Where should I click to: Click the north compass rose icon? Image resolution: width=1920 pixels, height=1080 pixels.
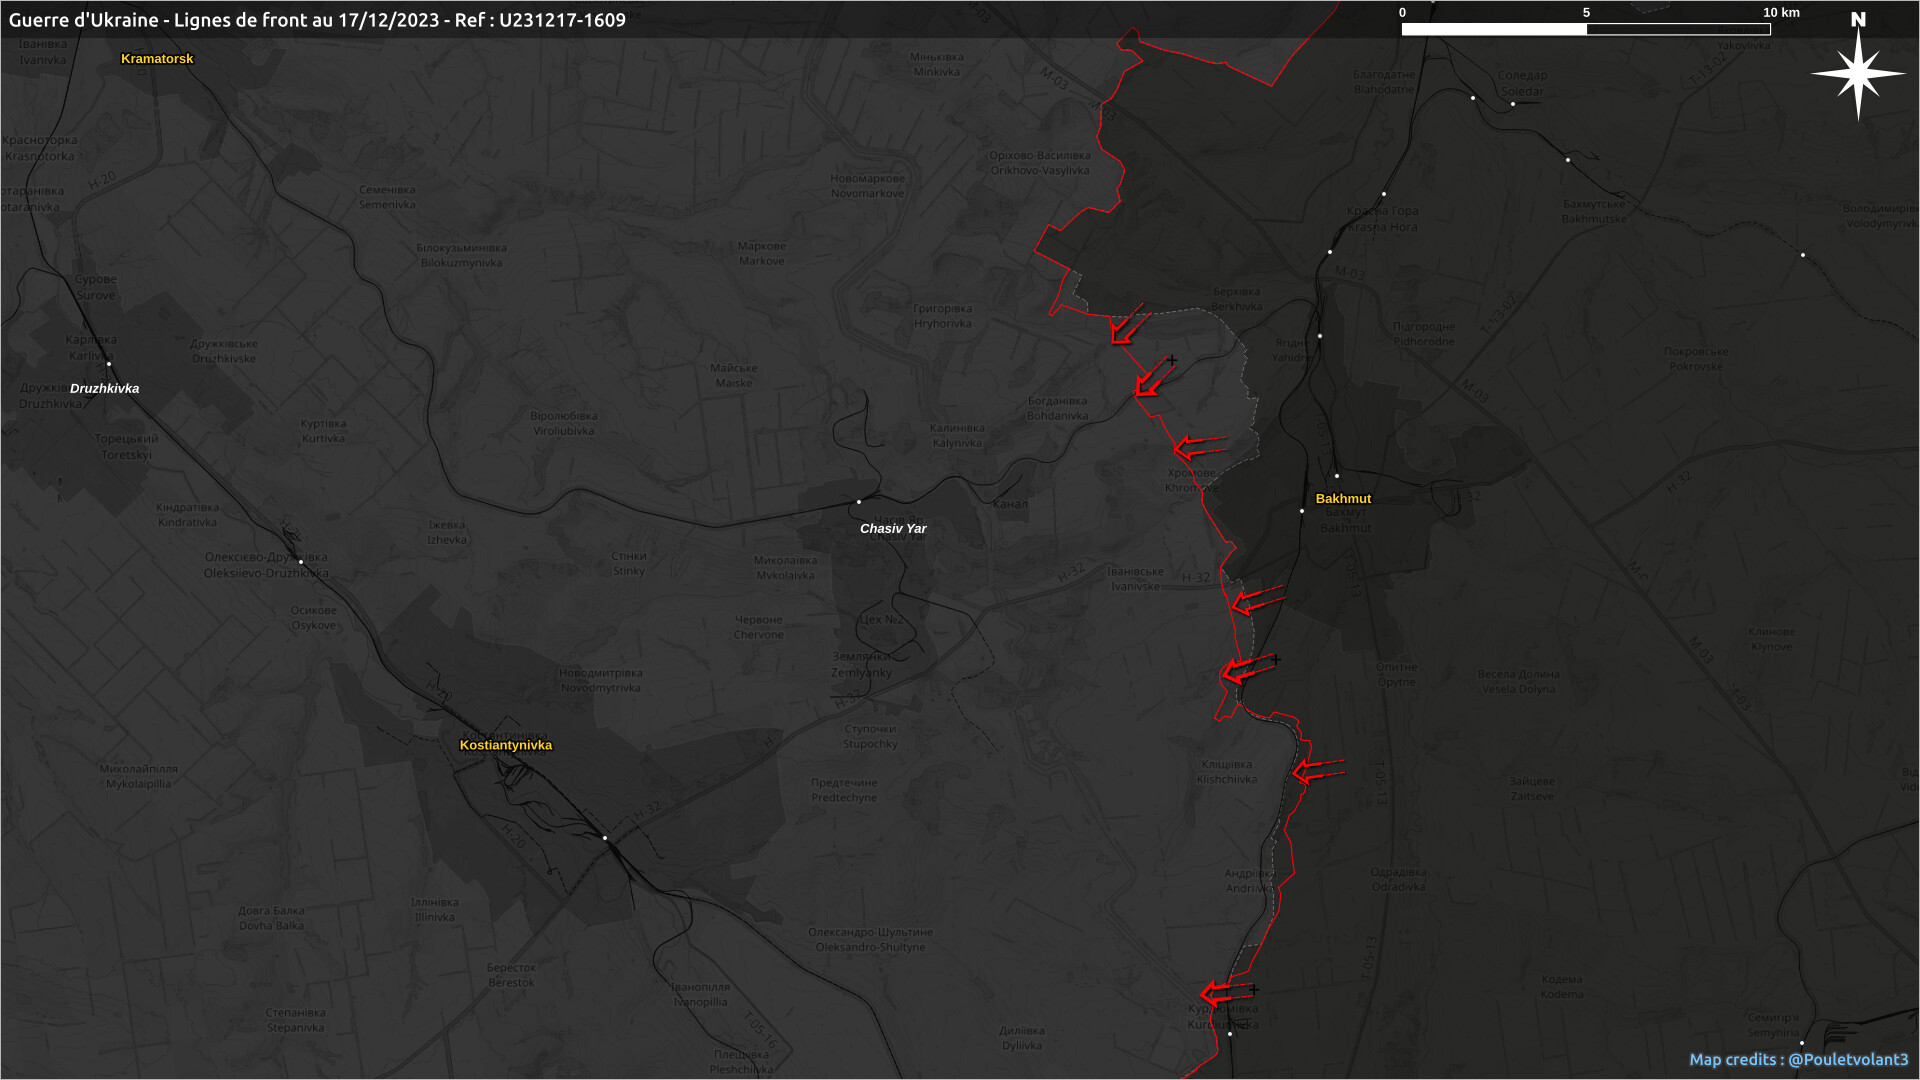(1858, 70)
